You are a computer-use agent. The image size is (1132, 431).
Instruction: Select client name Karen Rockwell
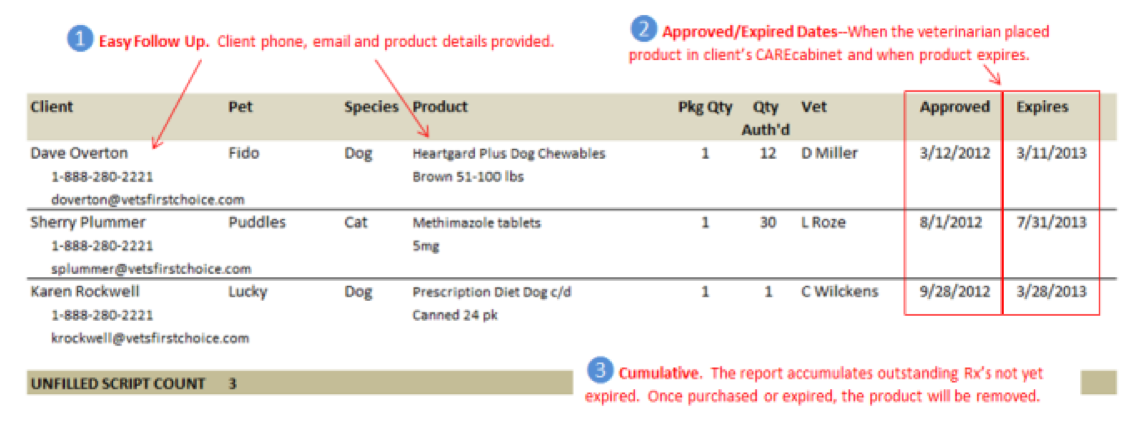[x=84, y=292]
